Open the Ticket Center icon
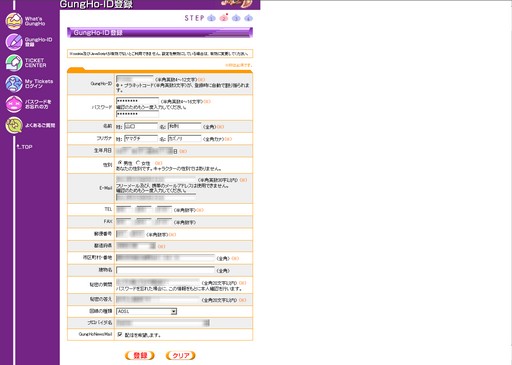 tap(14, 63)
